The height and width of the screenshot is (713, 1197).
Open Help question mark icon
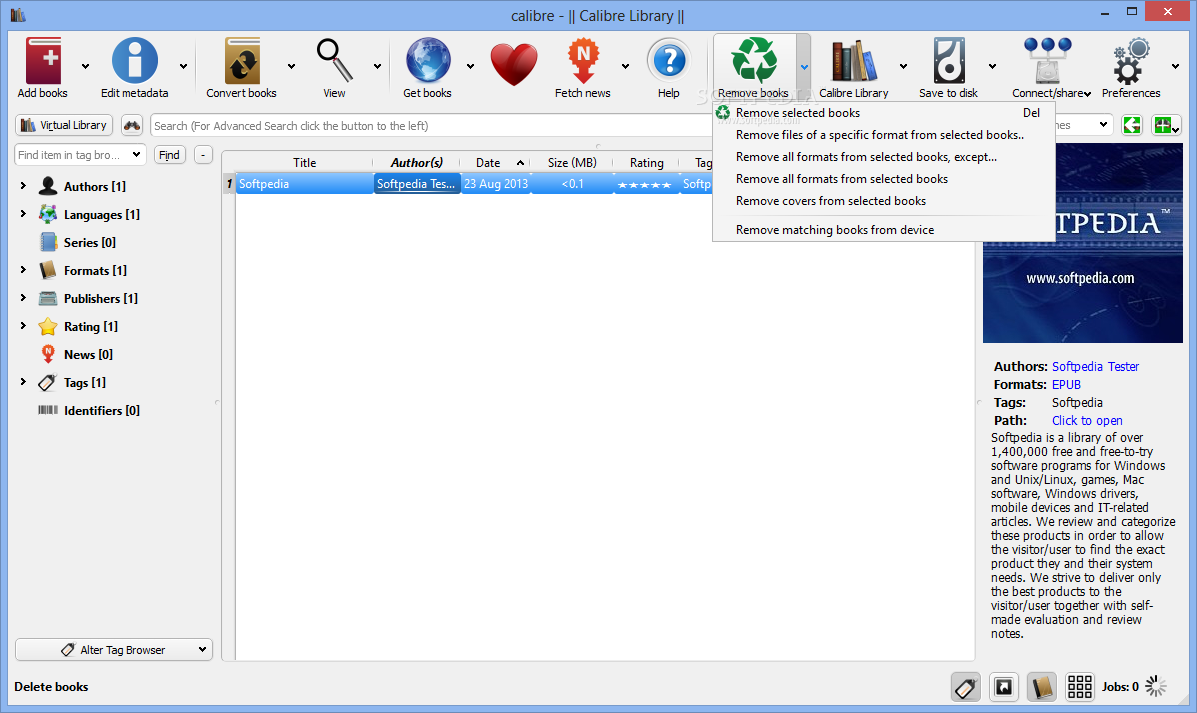[x=669, y=60]
